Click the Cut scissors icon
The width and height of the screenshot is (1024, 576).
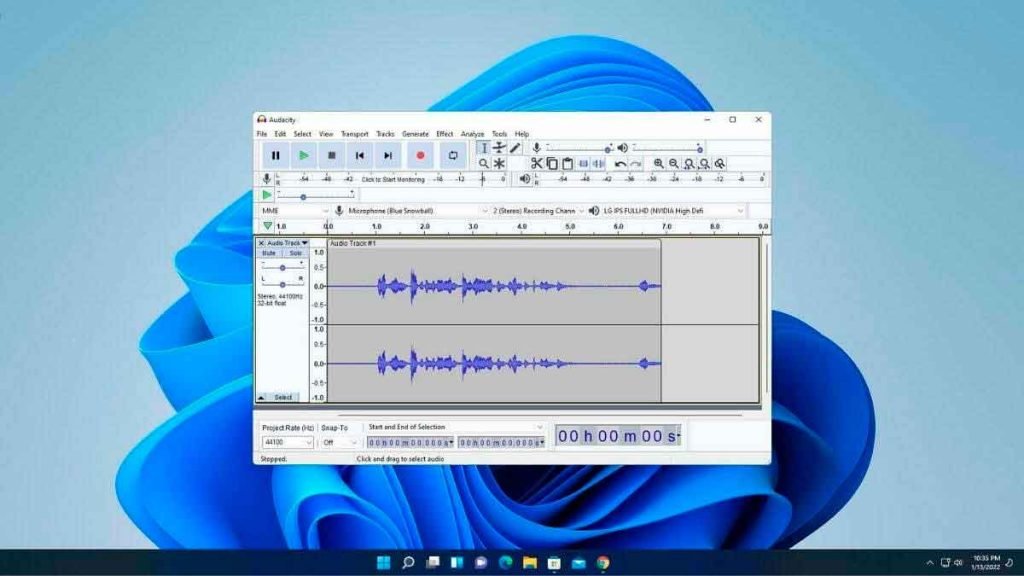536,163
